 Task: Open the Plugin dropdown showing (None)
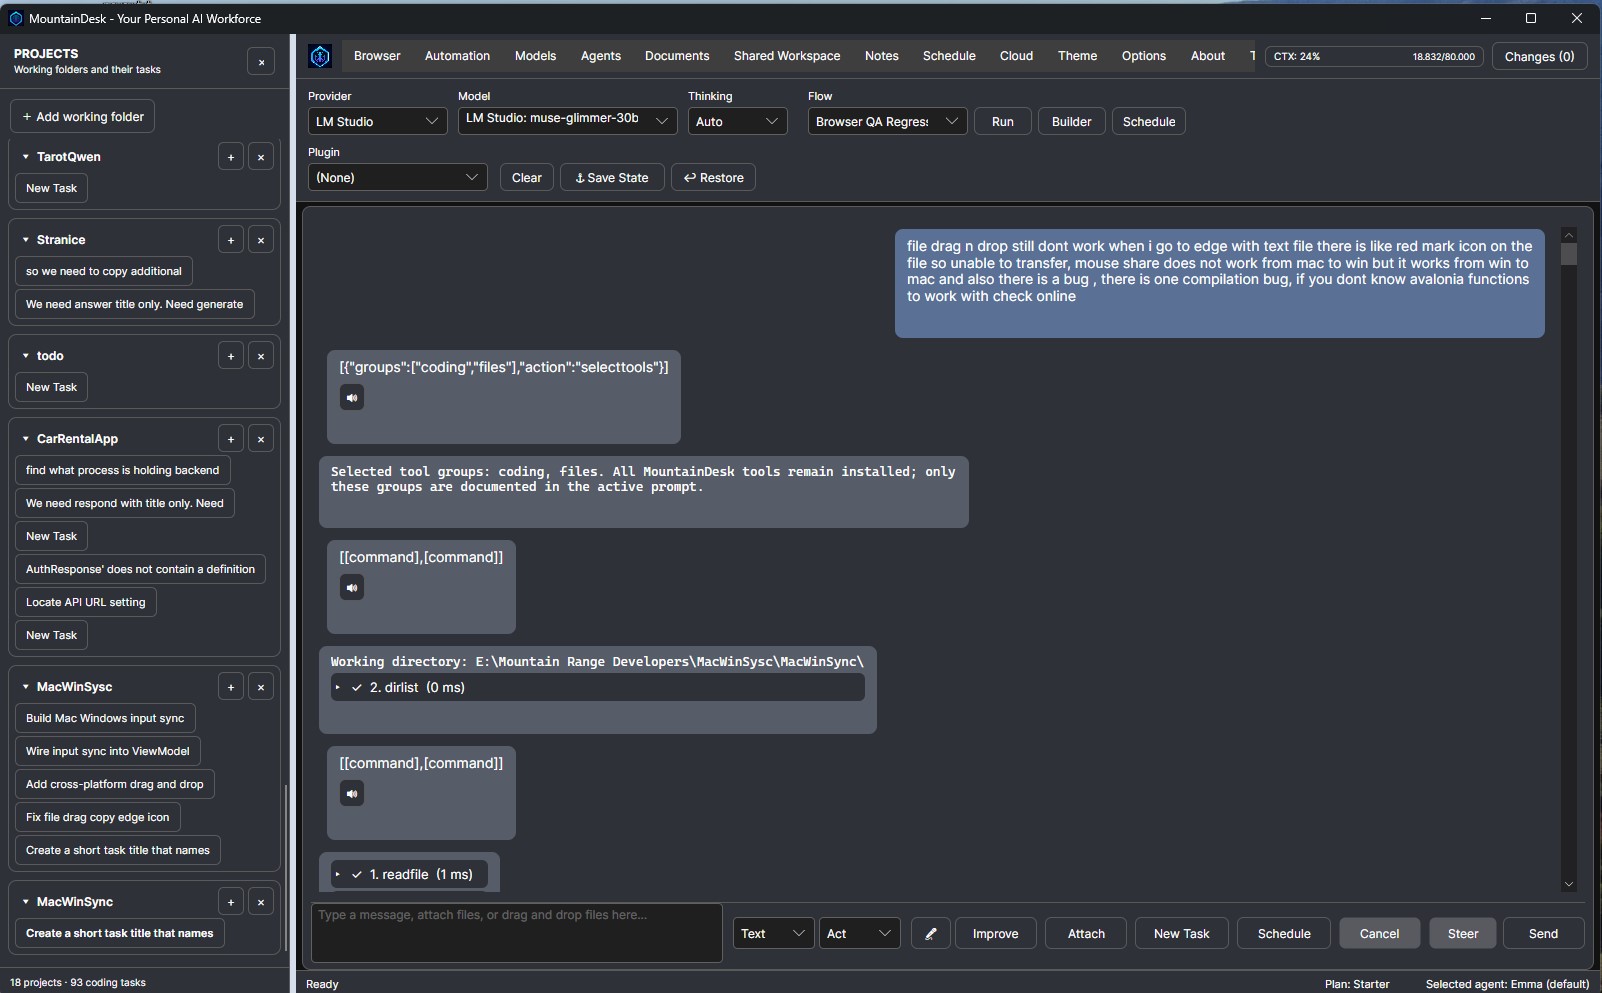coord(397,177)
